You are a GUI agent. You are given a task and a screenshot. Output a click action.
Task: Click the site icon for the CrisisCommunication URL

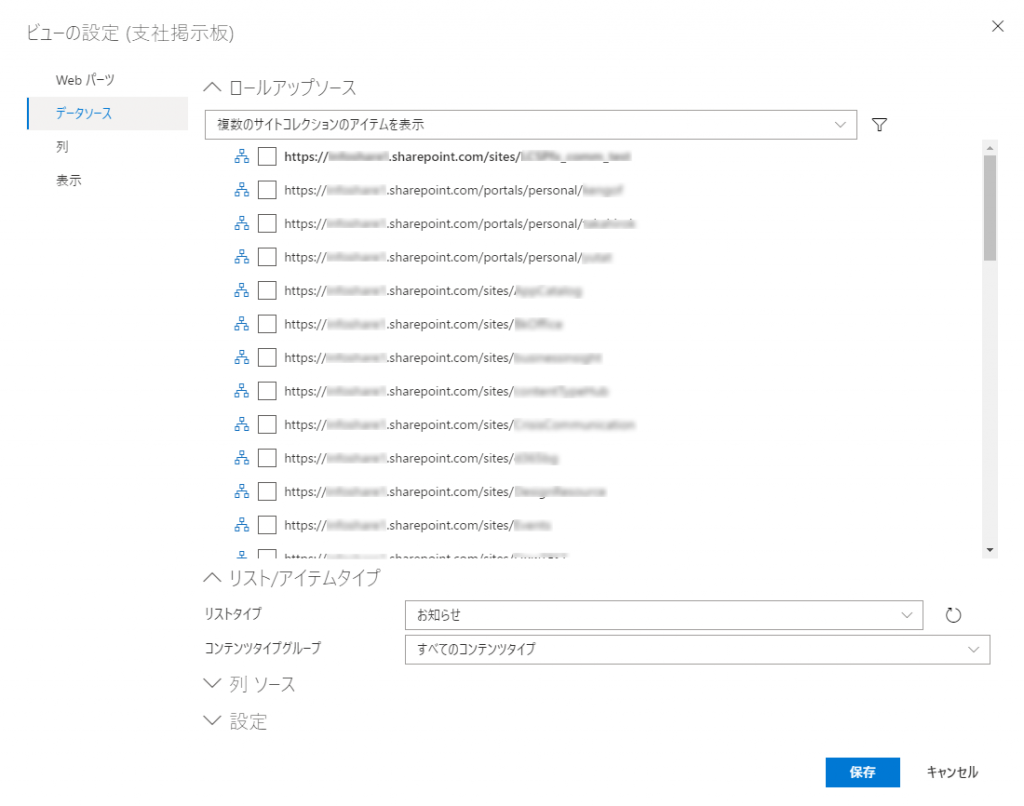click(x=241, y=425)
